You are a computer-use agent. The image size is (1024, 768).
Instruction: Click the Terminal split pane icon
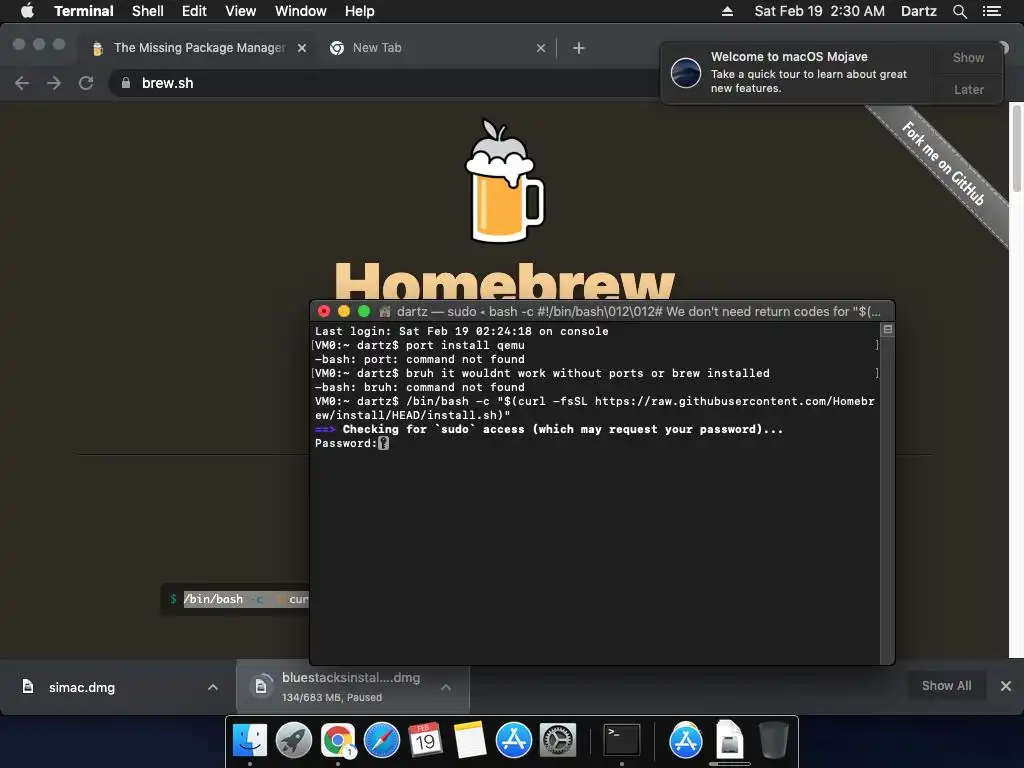coord(888,329)
